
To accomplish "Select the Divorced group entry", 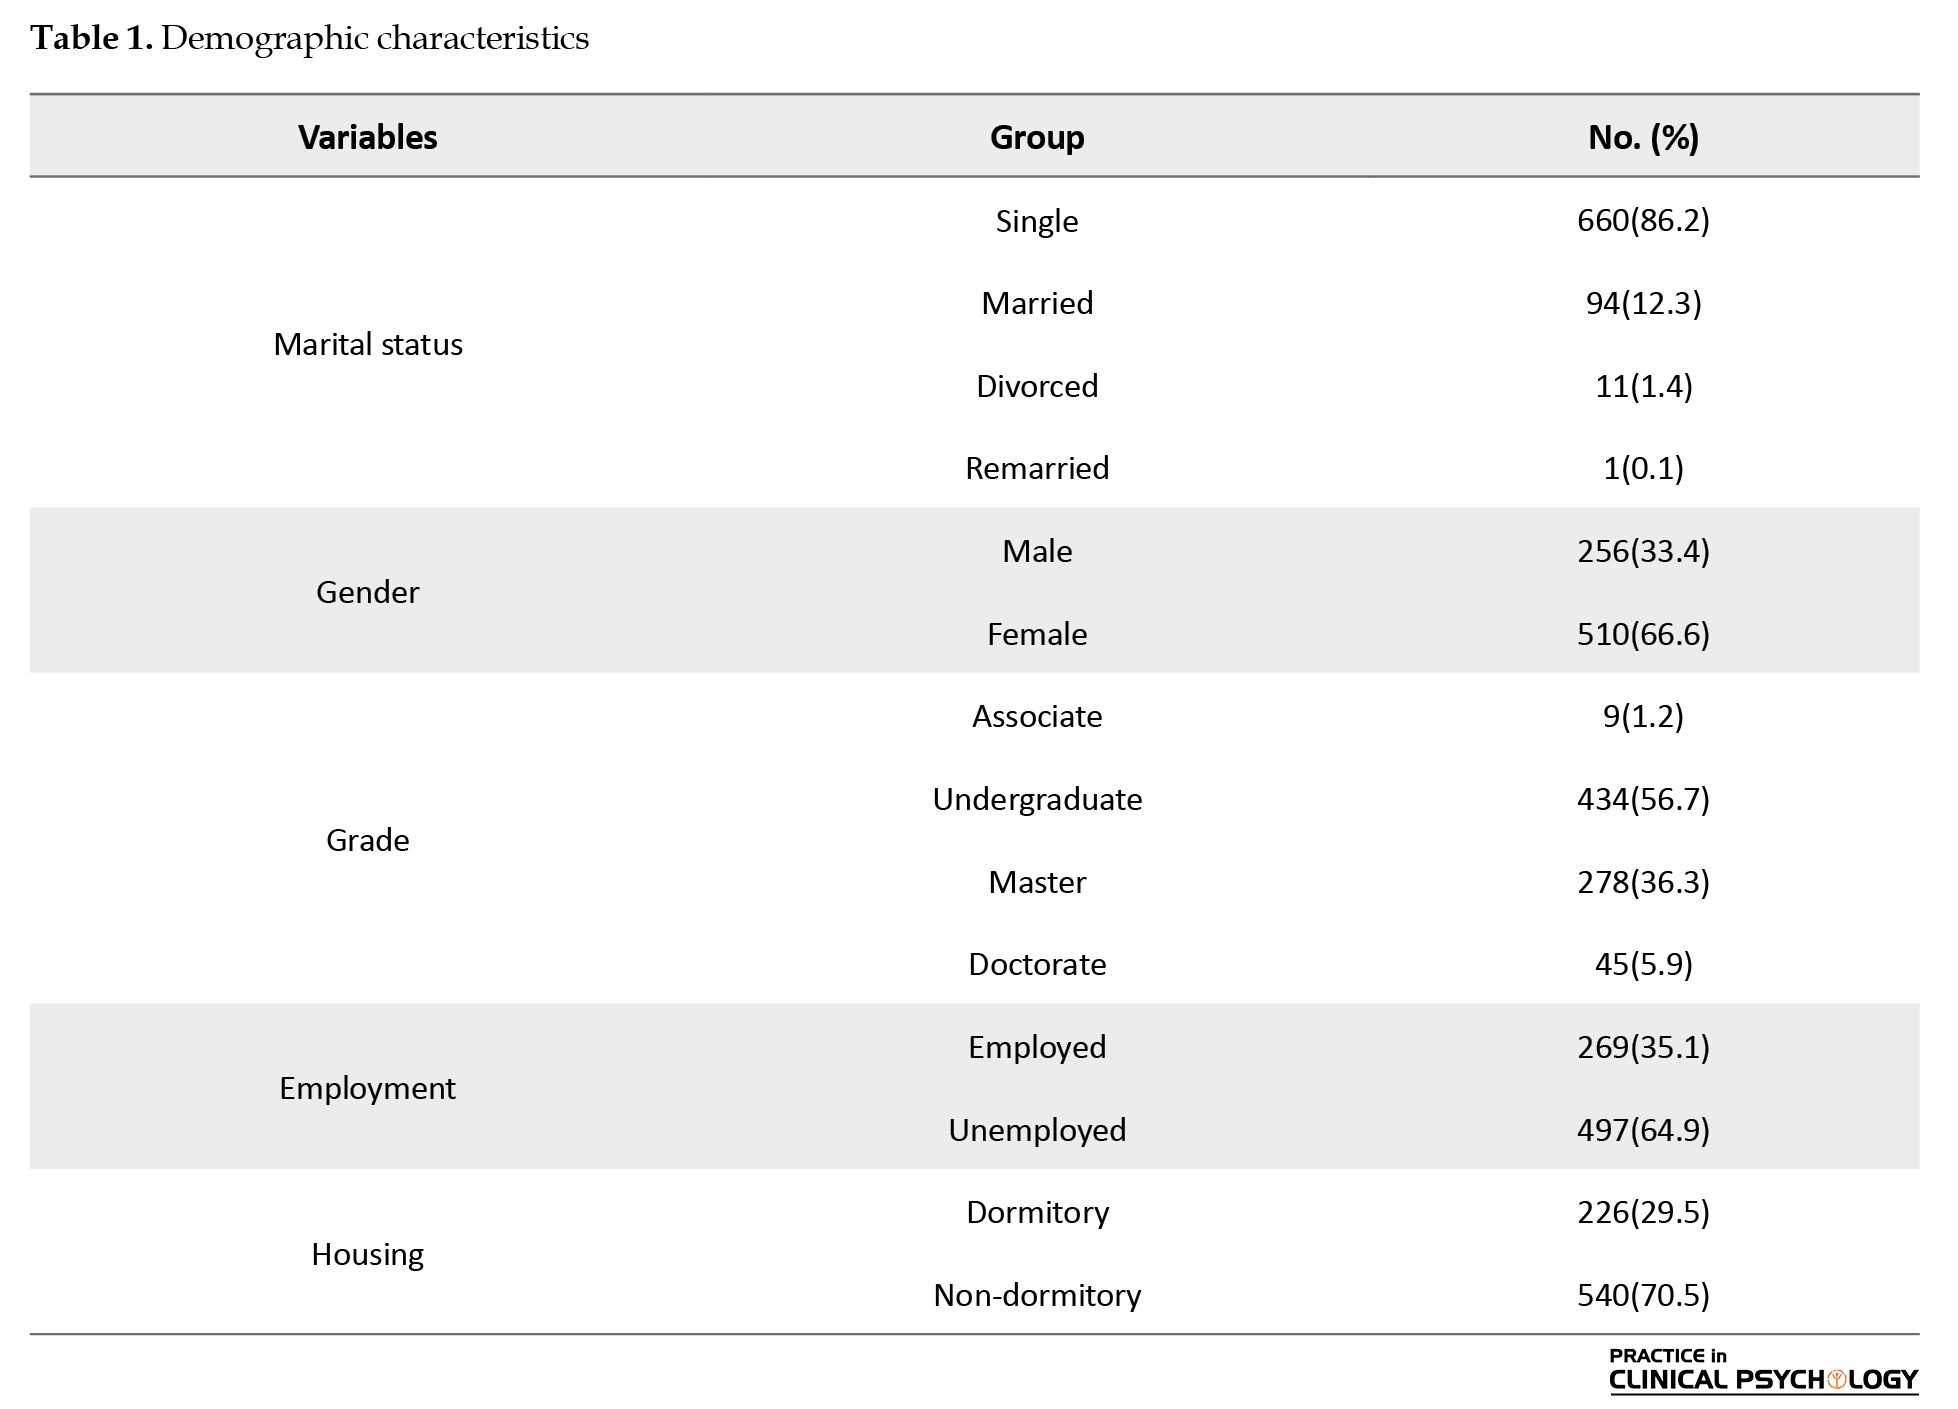I will tap(1036, 386).
